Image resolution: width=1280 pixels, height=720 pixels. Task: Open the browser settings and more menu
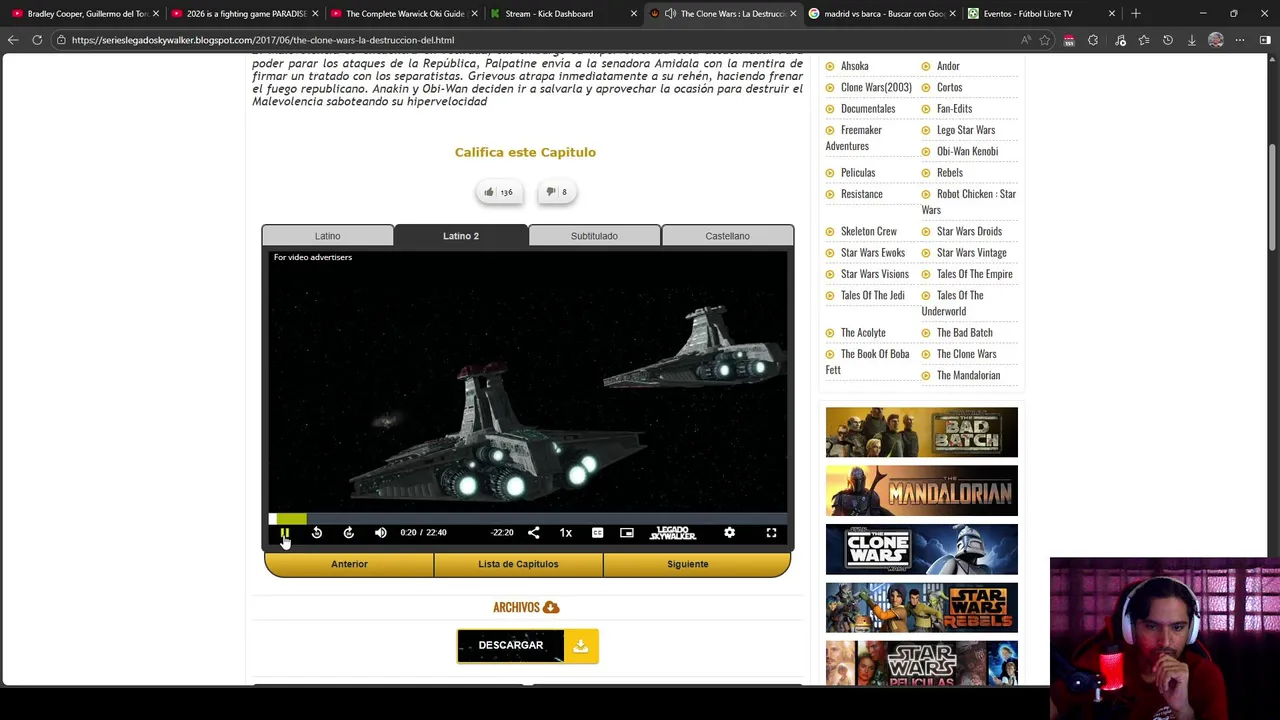[1240, 40]
